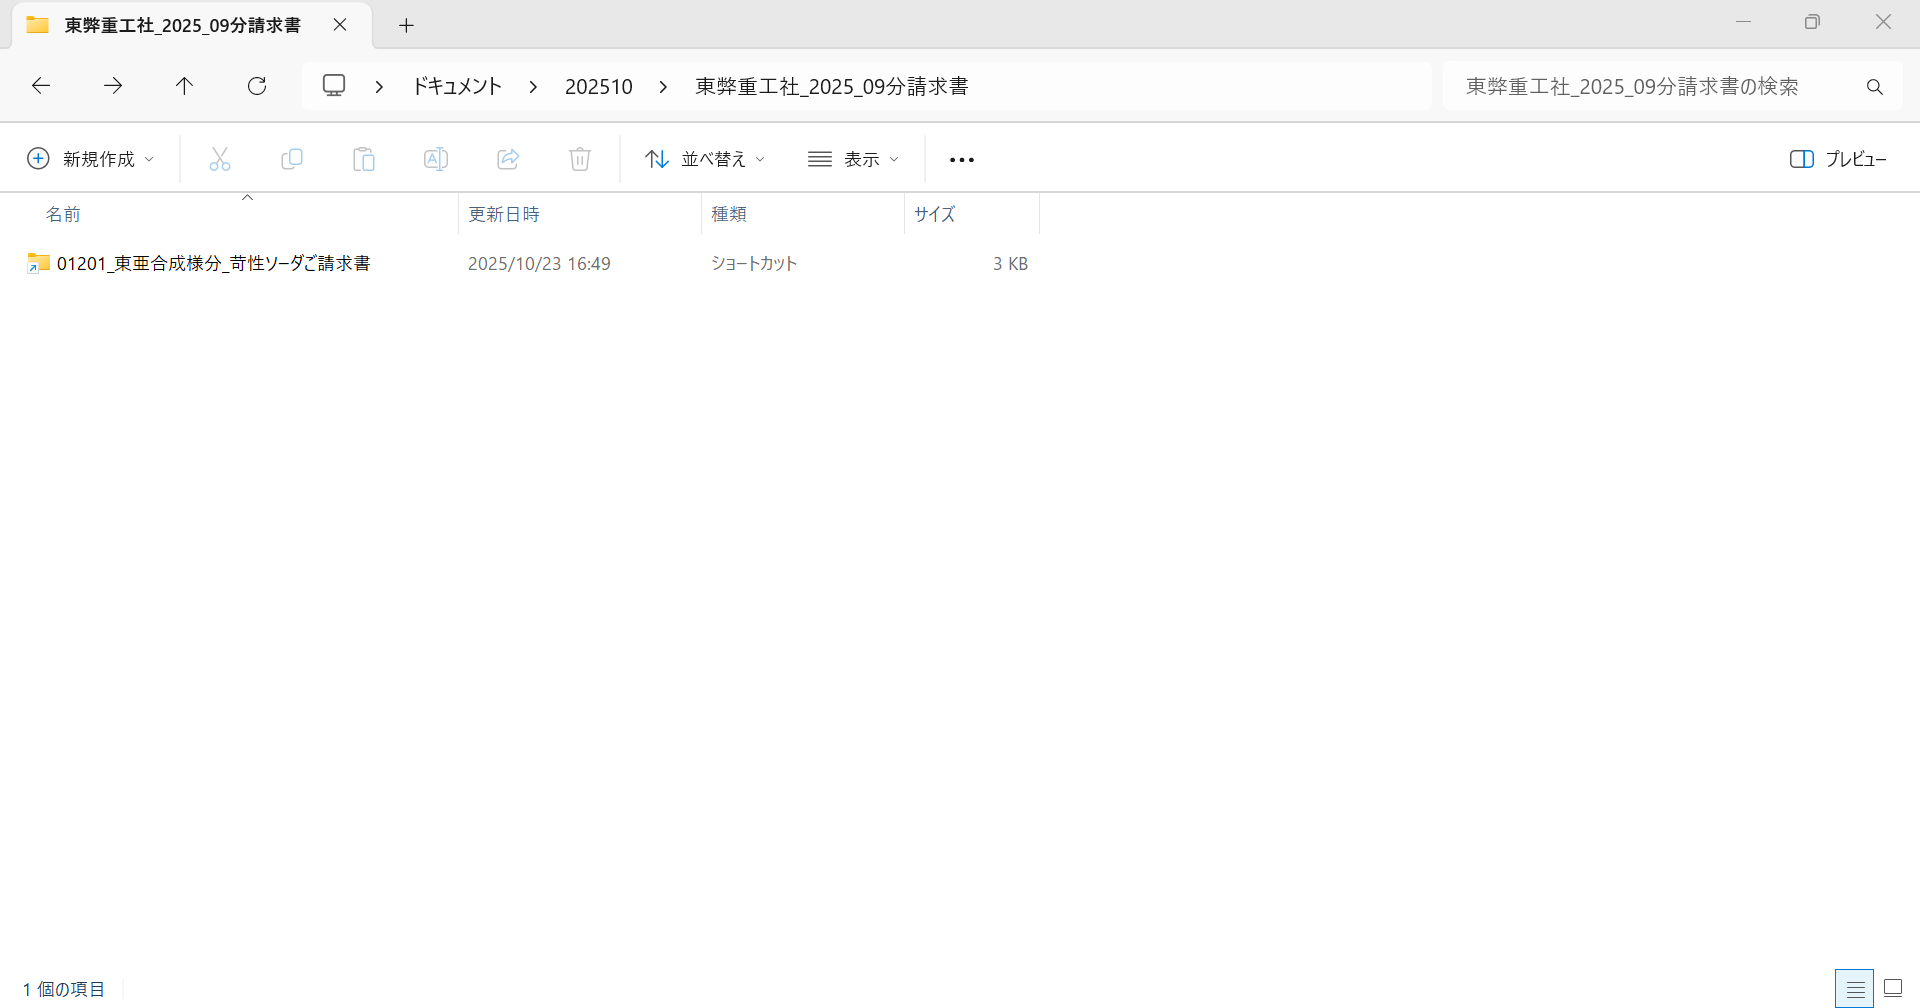Screen dimensions: 1920x1008
Task: Open the 表示 view dropdown
Action: pos(854,159)
